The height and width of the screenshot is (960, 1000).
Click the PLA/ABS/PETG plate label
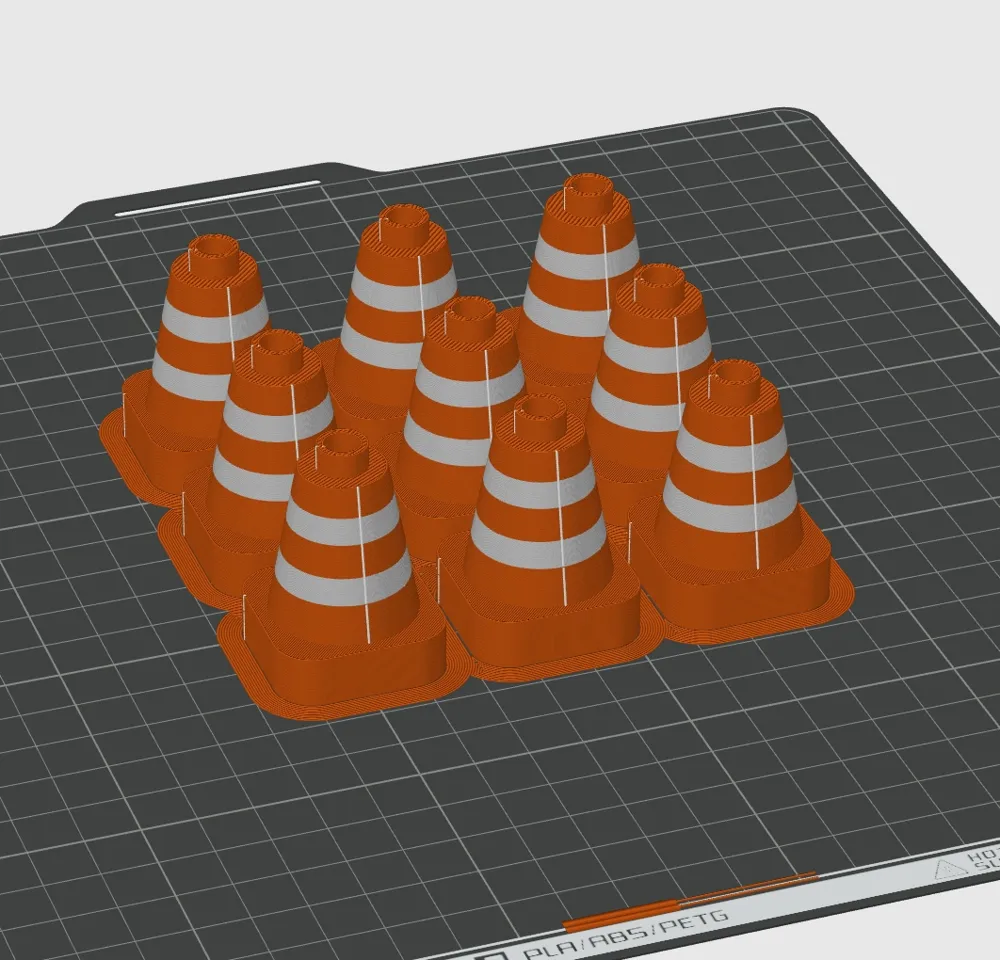627,934
